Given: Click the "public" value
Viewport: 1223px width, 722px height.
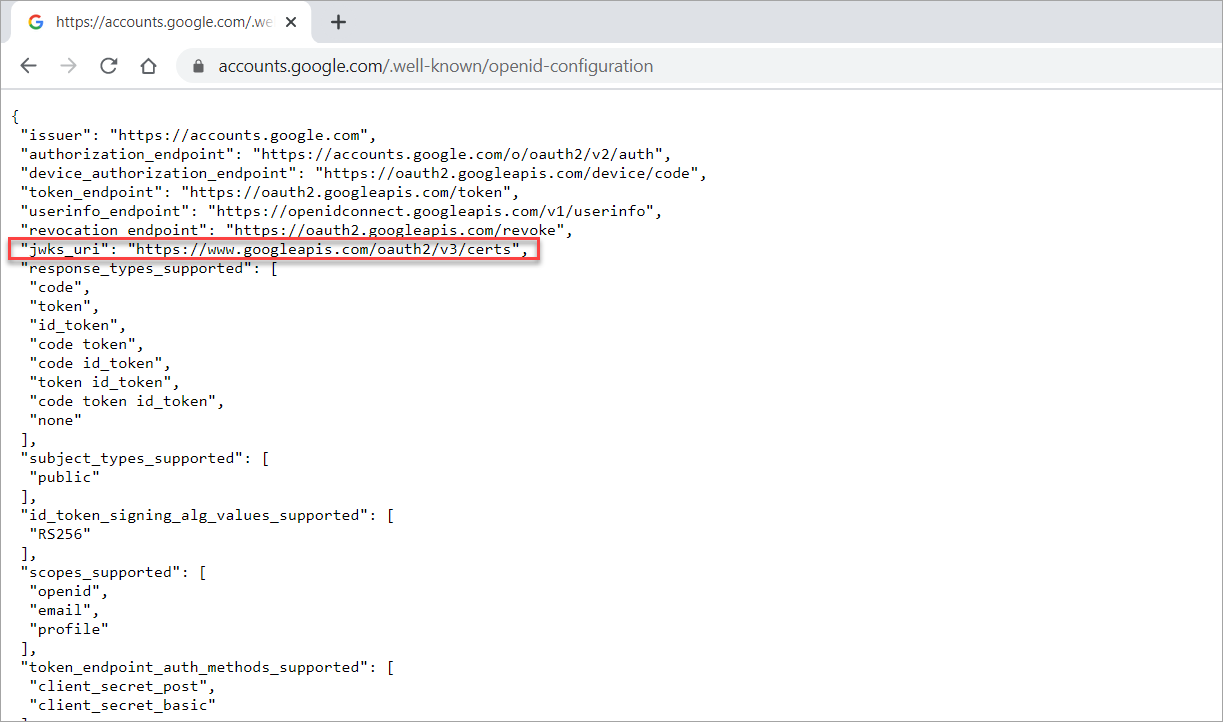Looking at the screenshot, I should [x=64, y=477].
